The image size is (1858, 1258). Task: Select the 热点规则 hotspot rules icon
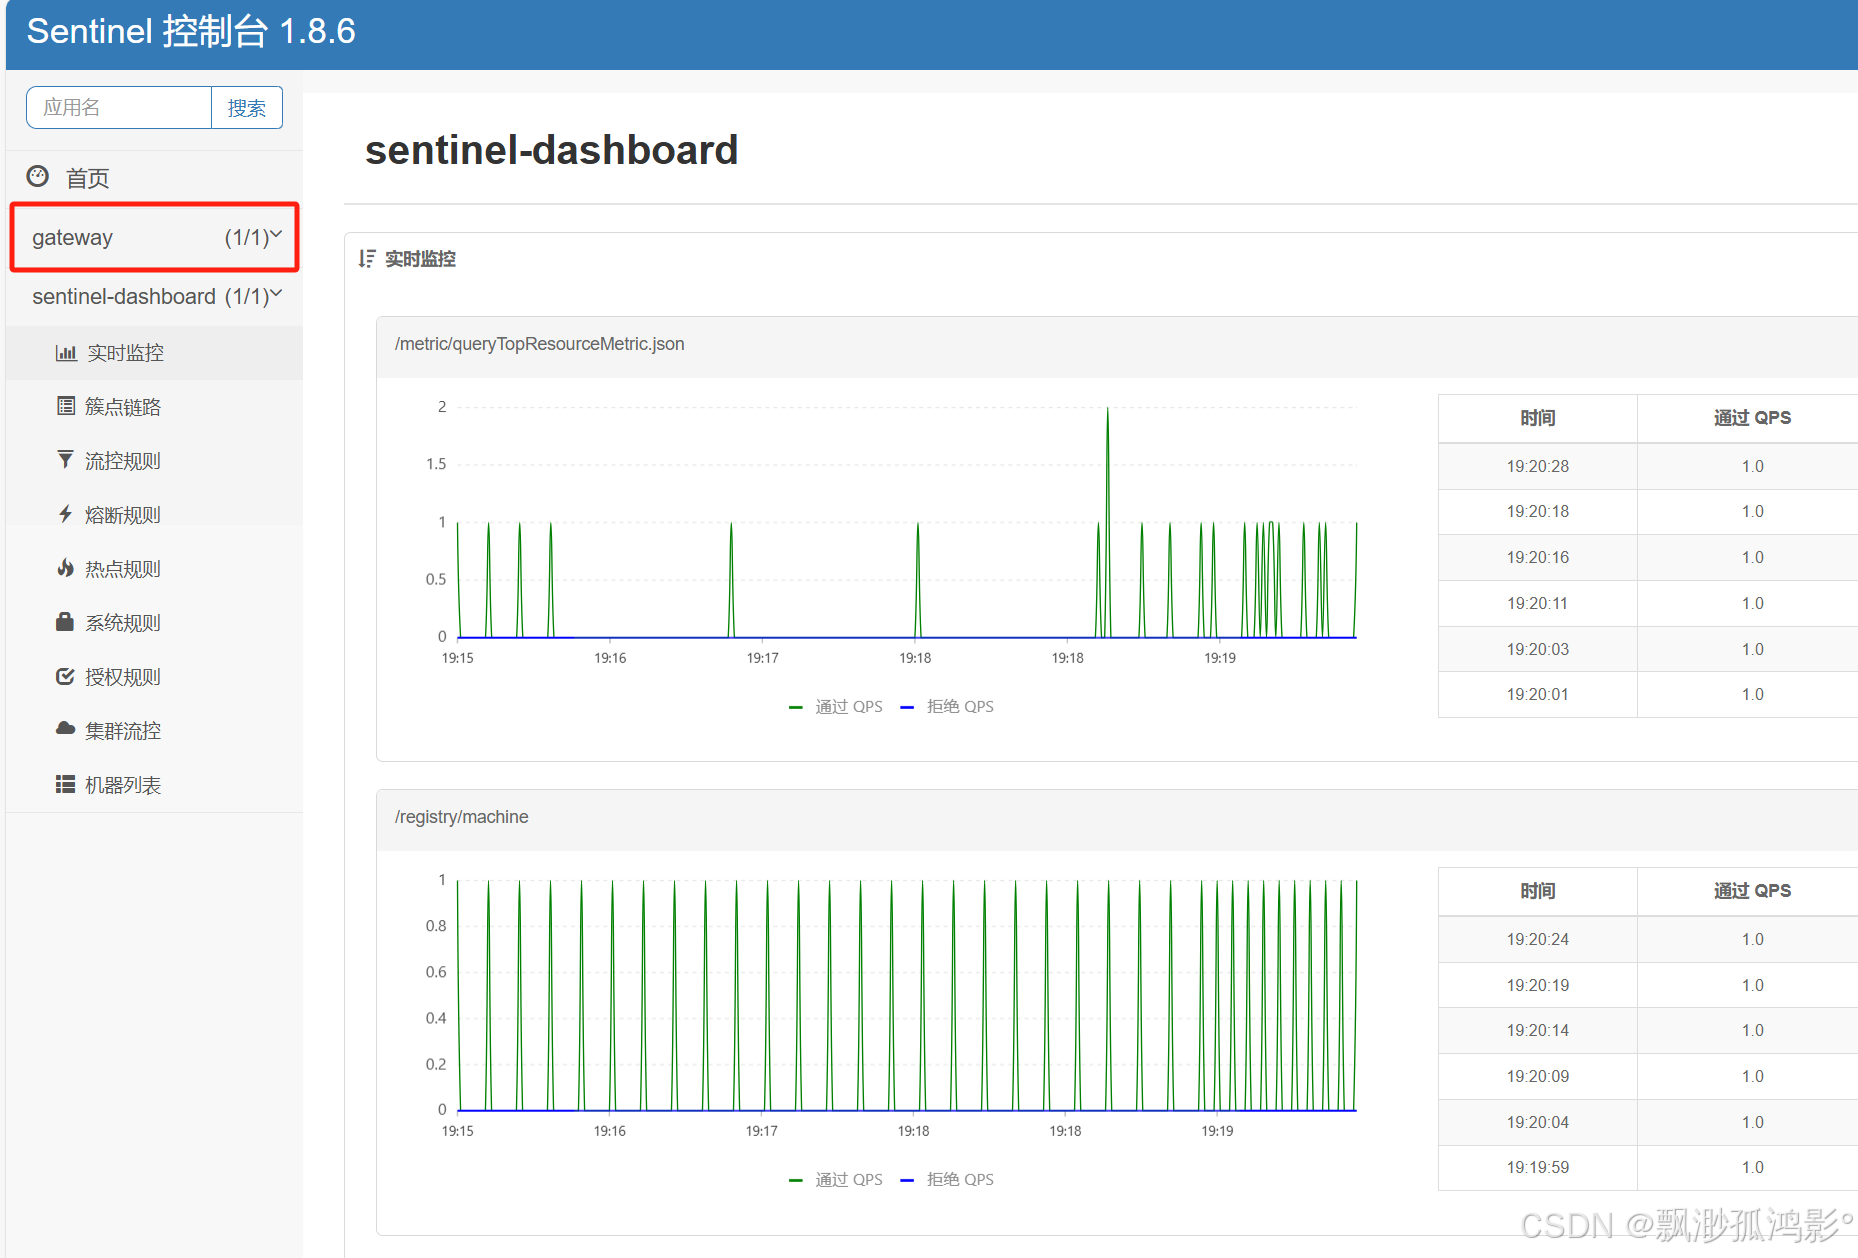64,568
